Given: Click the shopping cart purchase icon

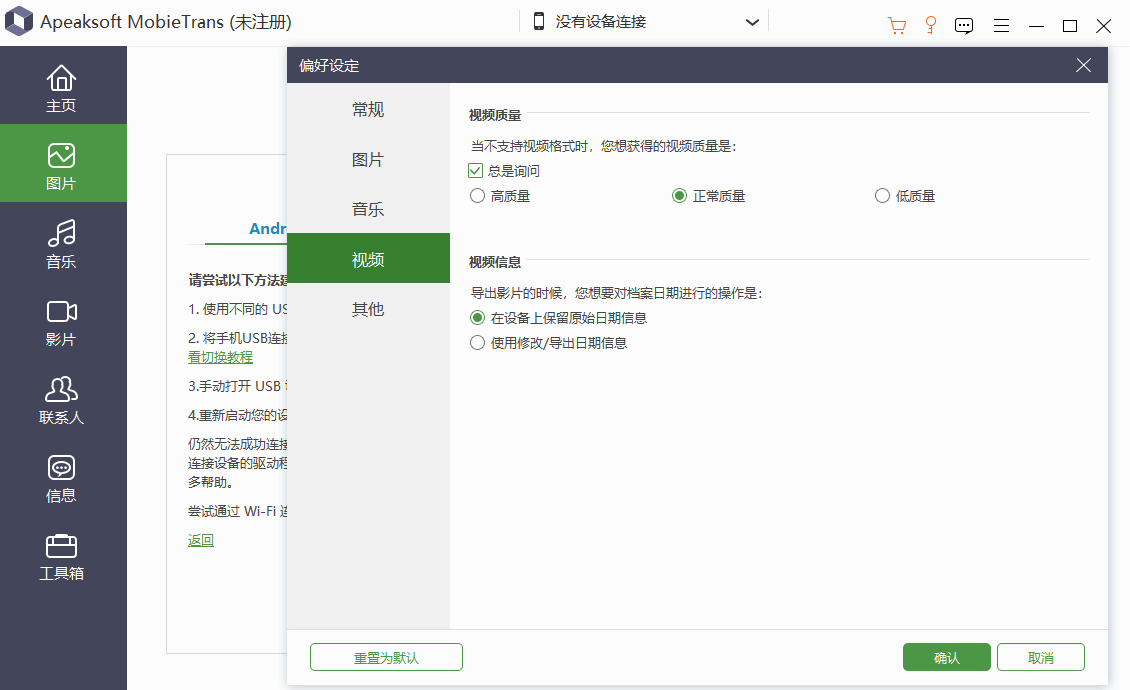Looking at the screenshot, I should [897, 25].
